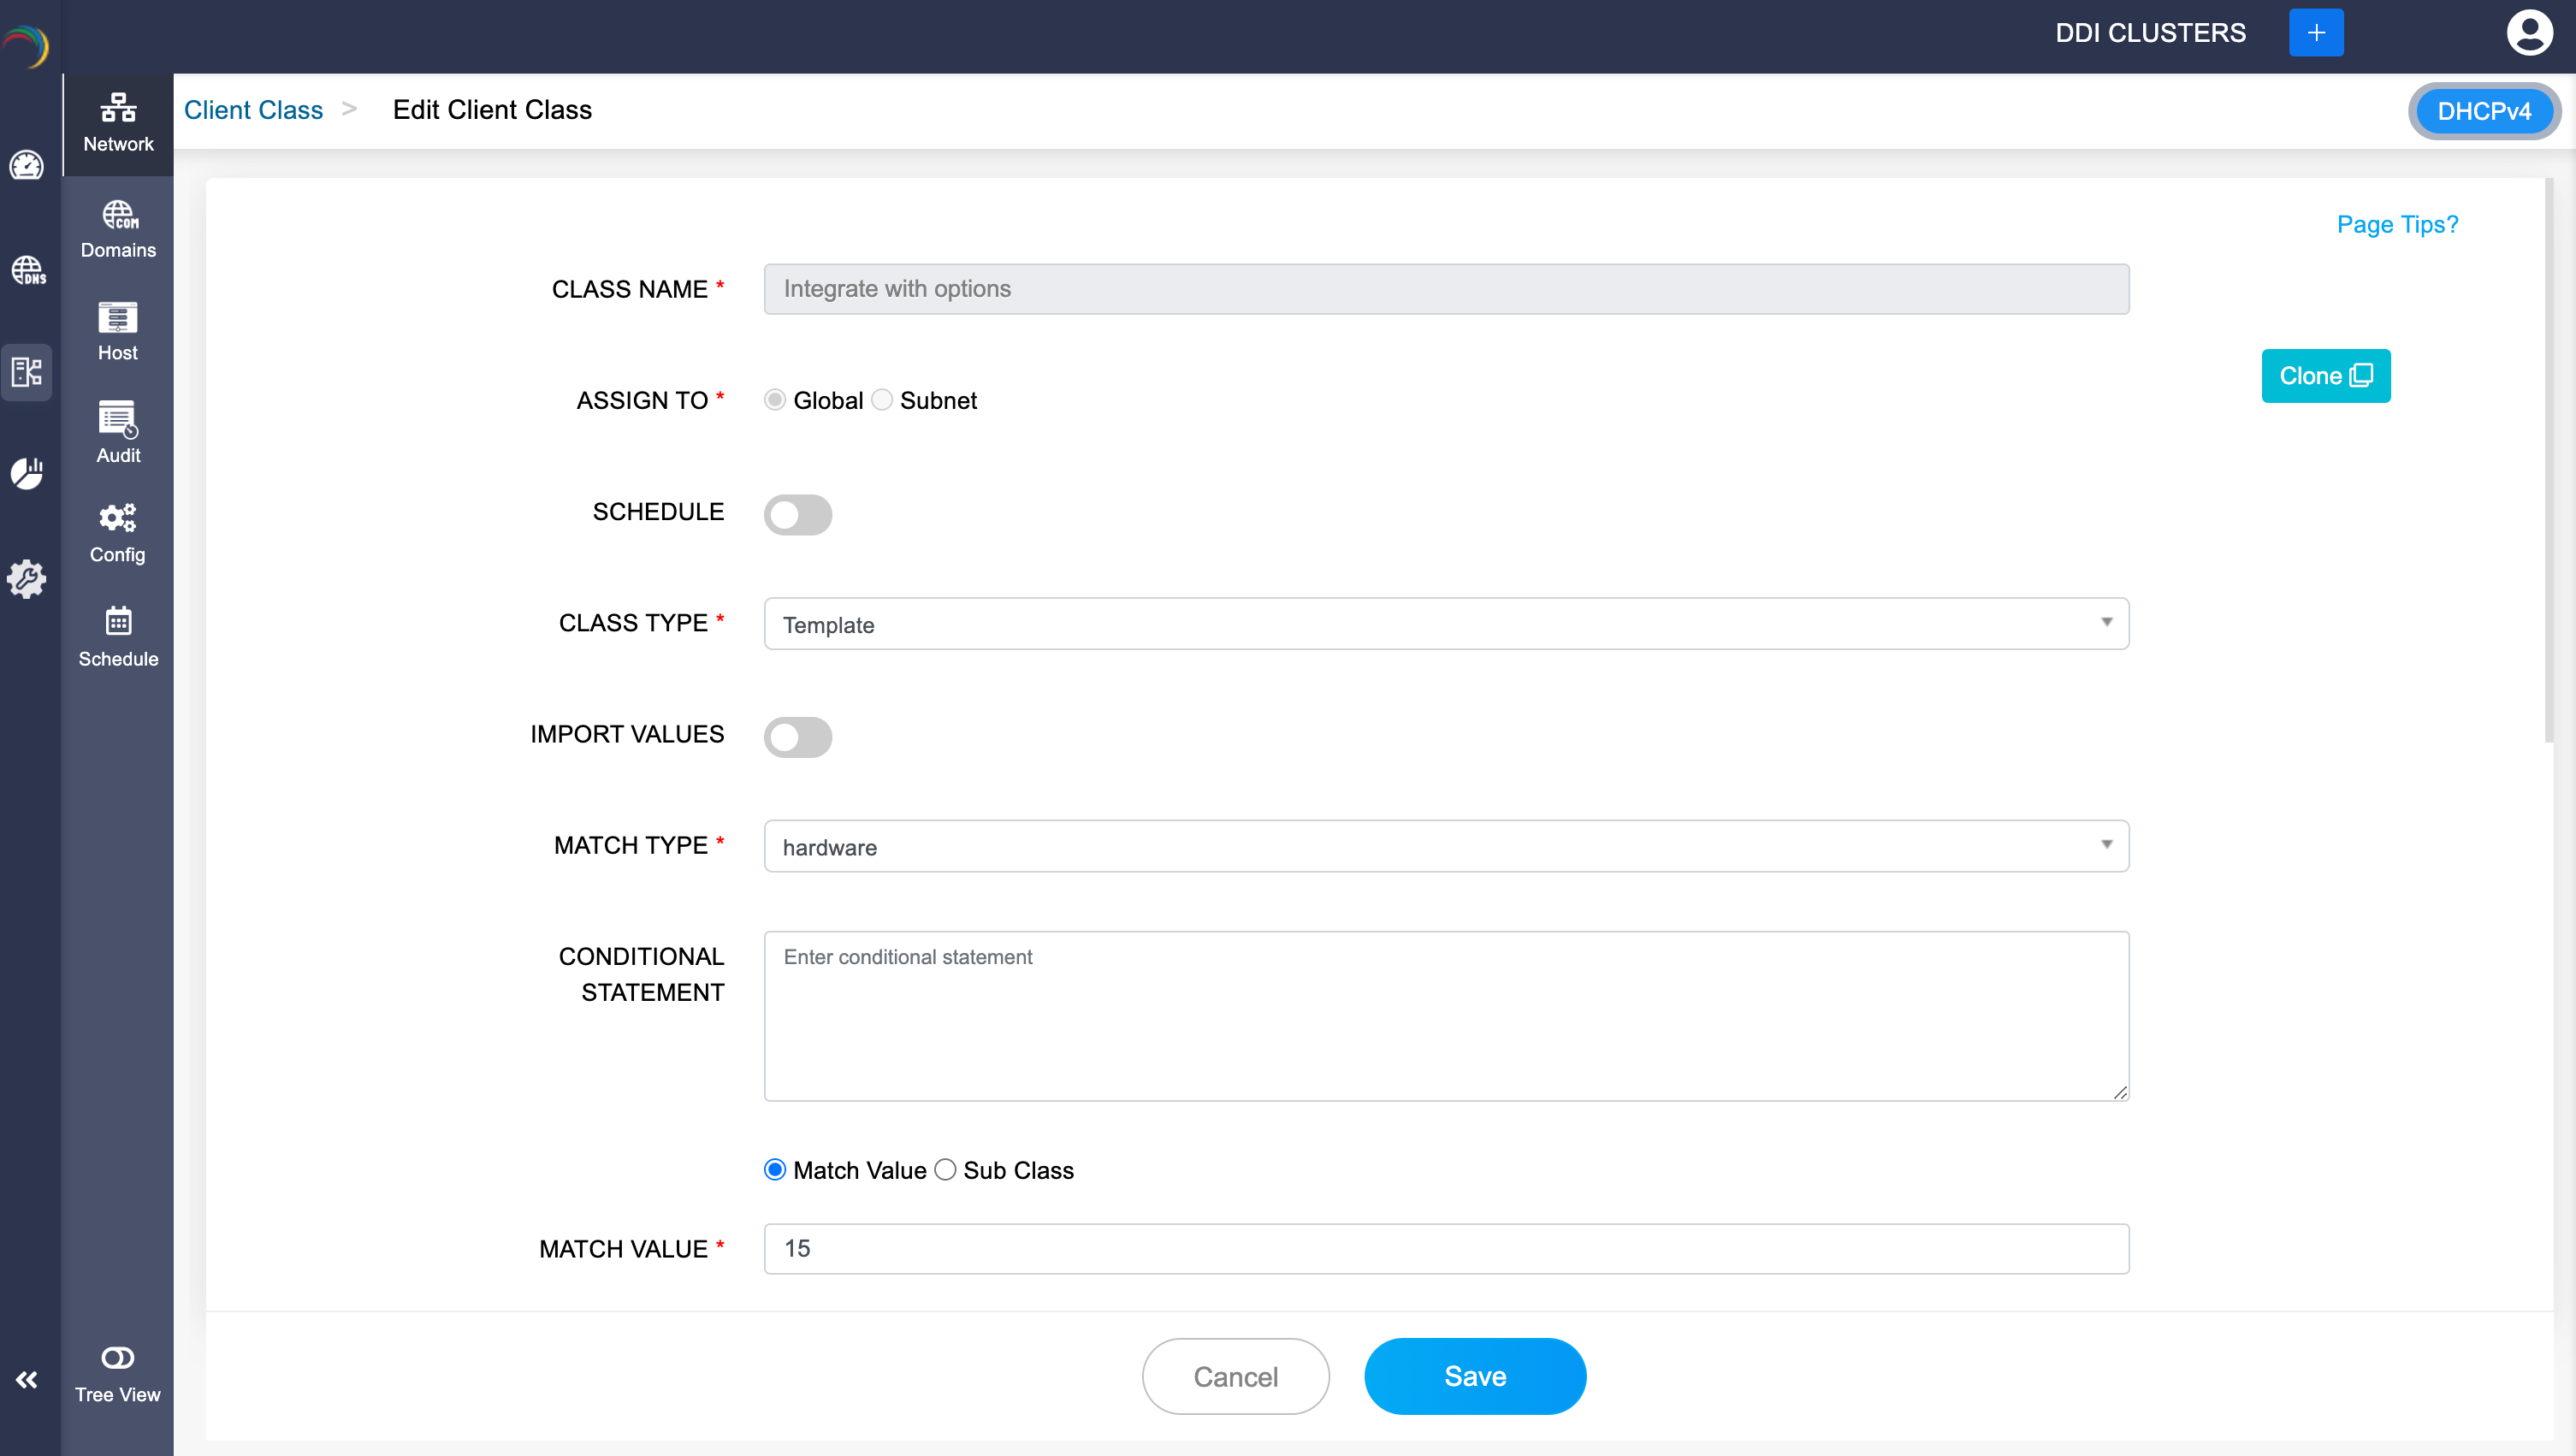Open Page Tips link
2576x1456 pixels.
pos(2397,224)
